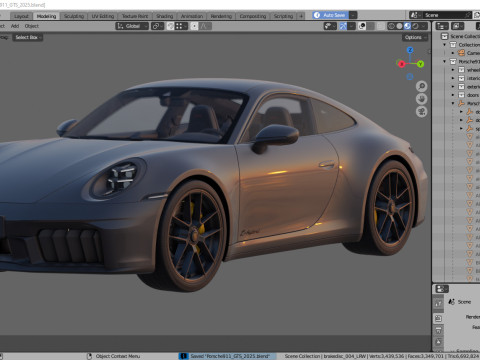The image size is (480, 360).
Task: Open the Render properties tab
Action: tap(438, 319)
